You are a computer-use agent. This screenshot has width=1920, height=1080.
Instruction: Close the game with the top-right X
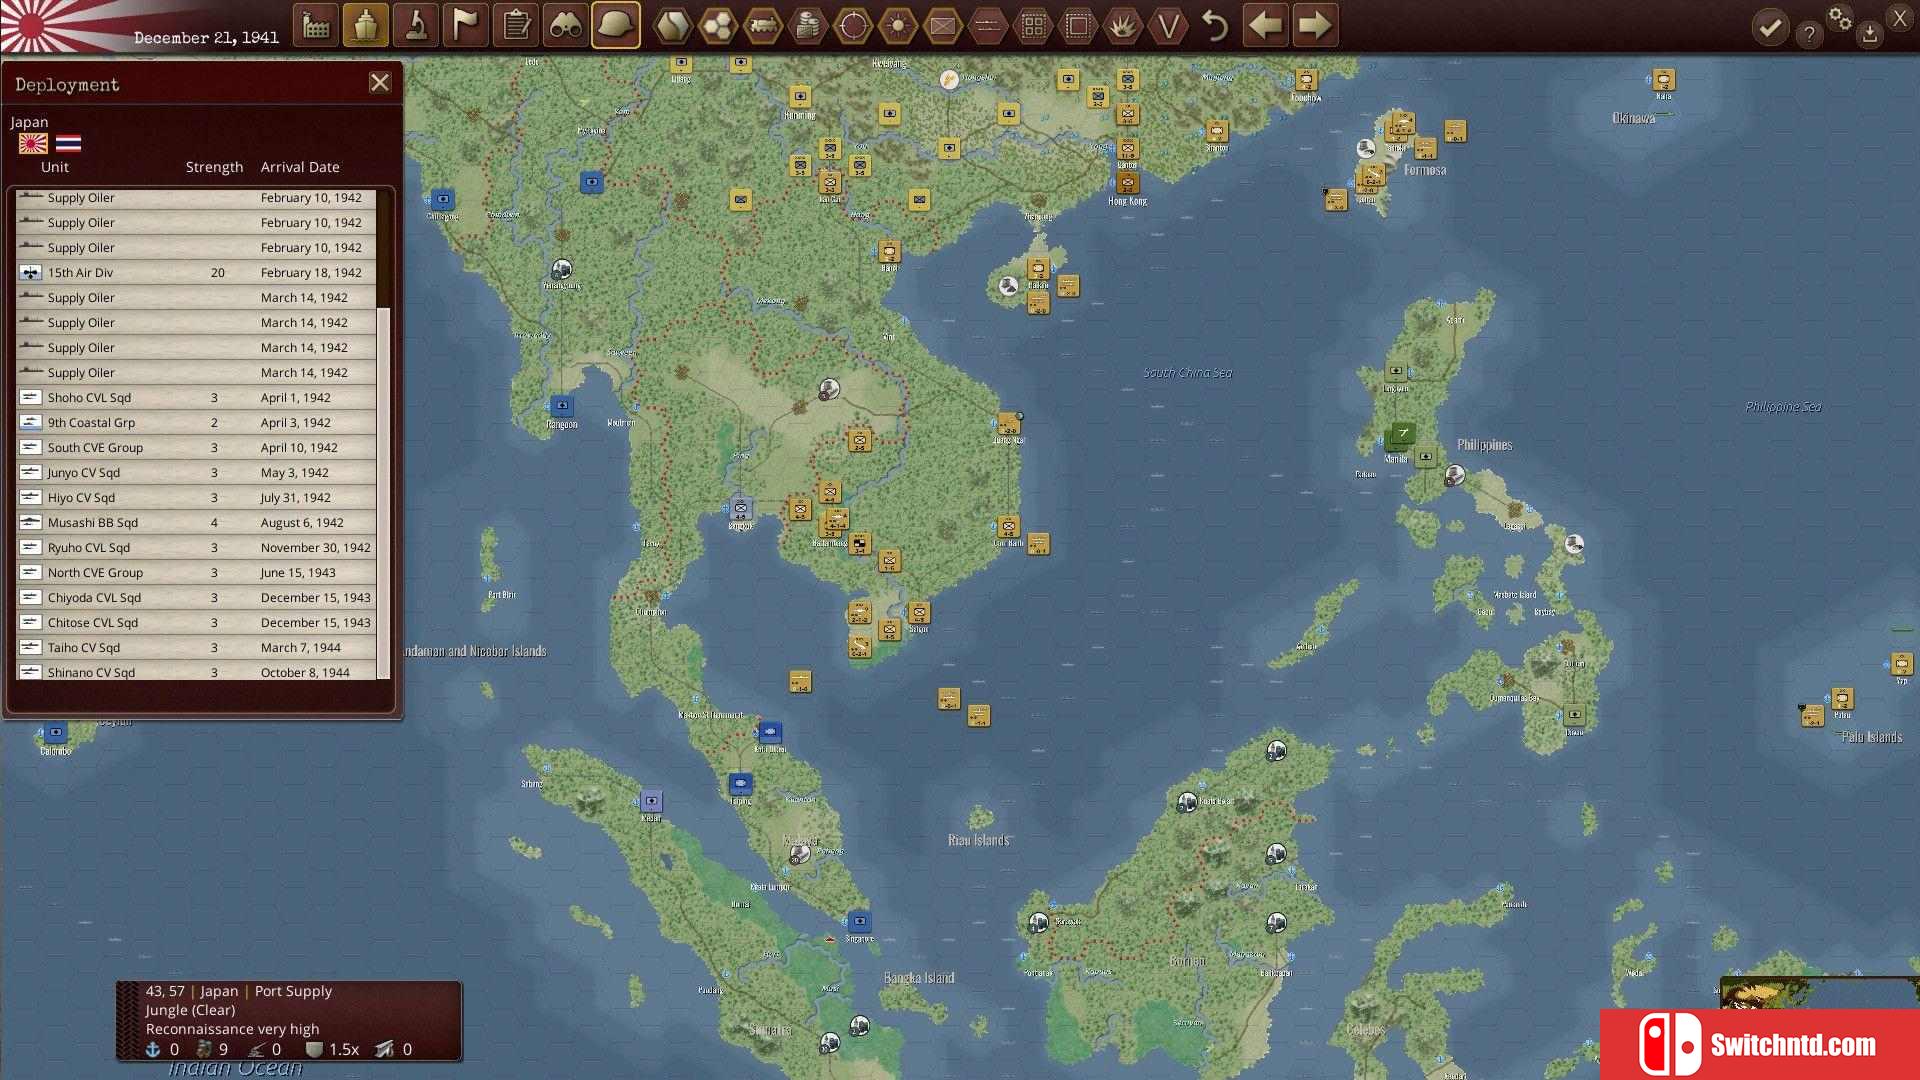point(1900,17)
